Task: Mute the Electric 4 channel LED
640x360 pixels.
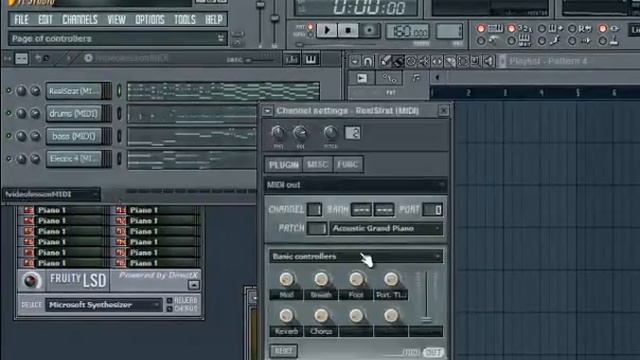Action: 9,159
